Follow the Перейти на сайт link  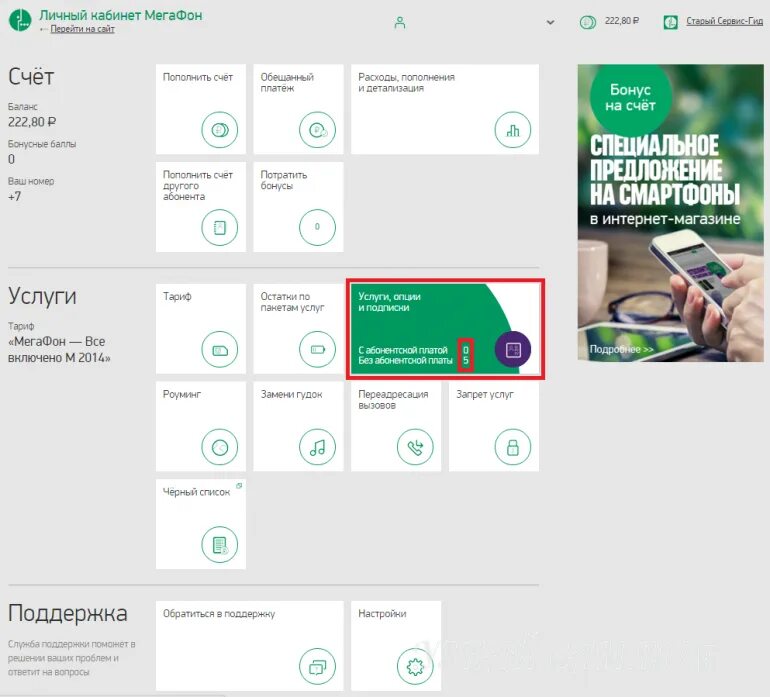[82, 29]
